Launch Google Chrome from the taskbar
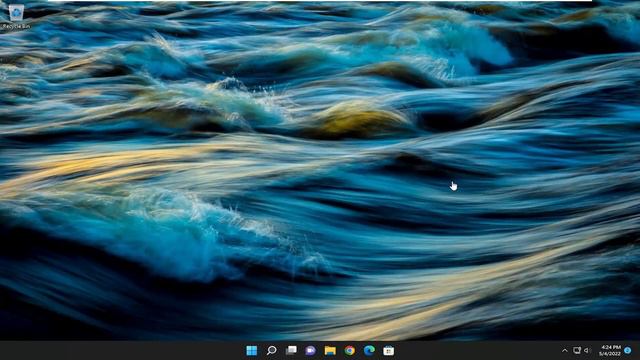Screen dimensions: 640x360 tap(349, 350)
